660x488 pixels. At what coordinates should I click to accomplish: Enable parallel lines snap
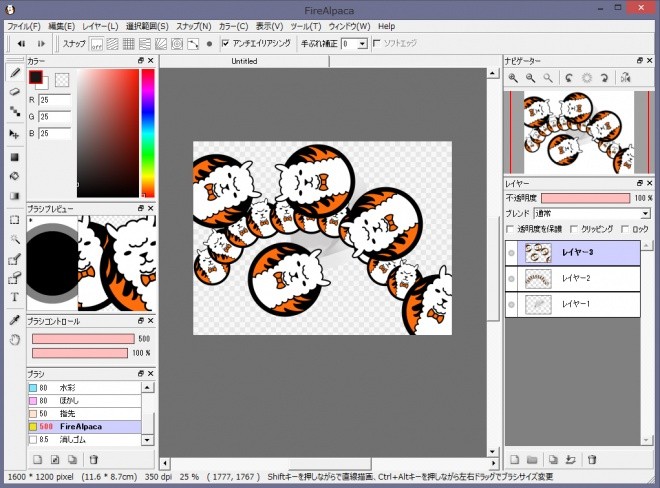tap(112, 44)
